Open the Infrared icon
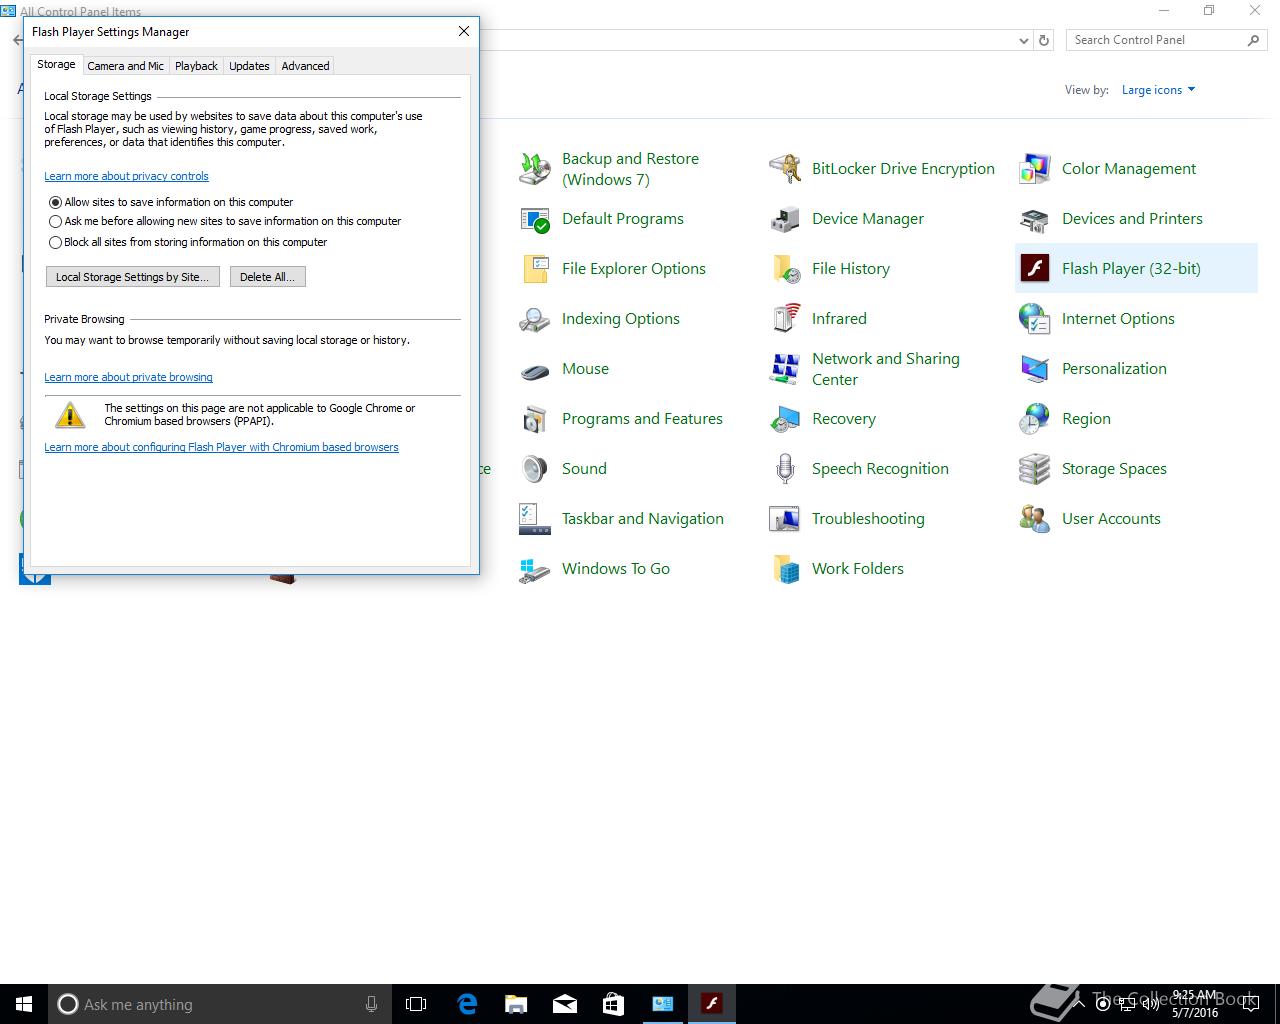The width and height of the screenshot is (1280, 1024). (x=785, y=319)
